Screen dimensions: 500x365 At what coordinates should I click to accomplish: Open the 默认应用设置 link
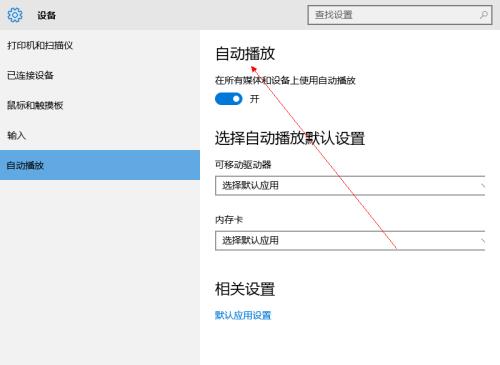click(x=243, y=315)
